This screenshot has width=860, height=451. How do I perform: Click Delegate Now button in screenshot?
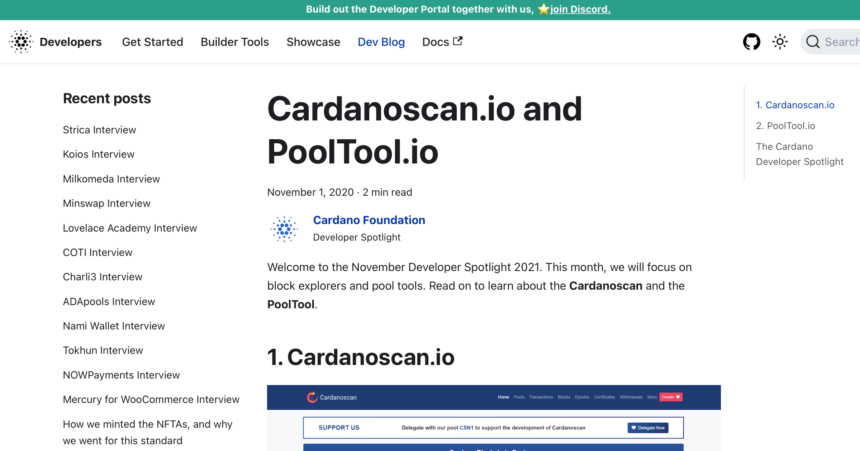pos(648,428)
